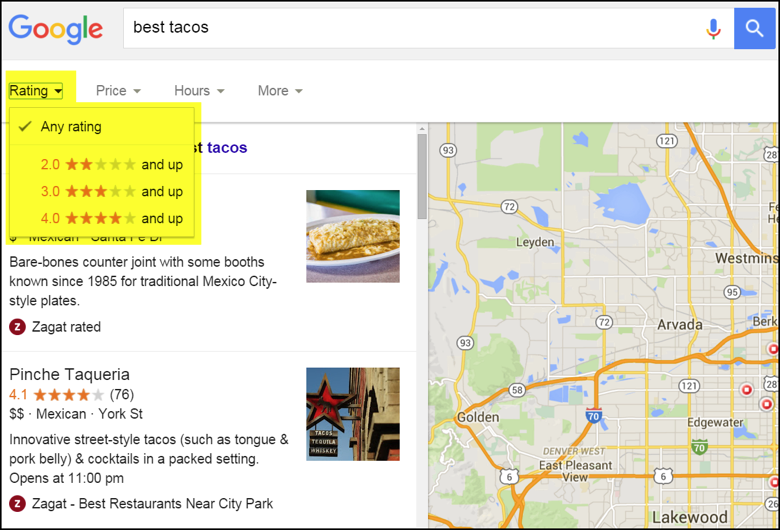Click the Zagat icon beside 'Zagat rated'

tap(17, 327)
